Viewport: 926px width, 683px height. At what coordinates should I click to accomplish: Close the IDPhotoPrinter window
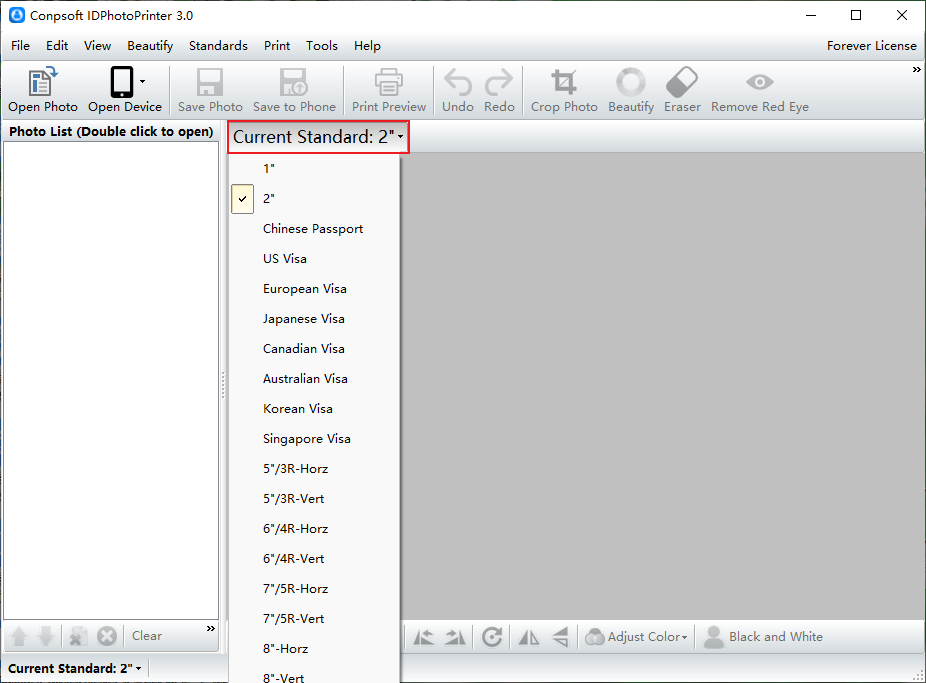902,15
